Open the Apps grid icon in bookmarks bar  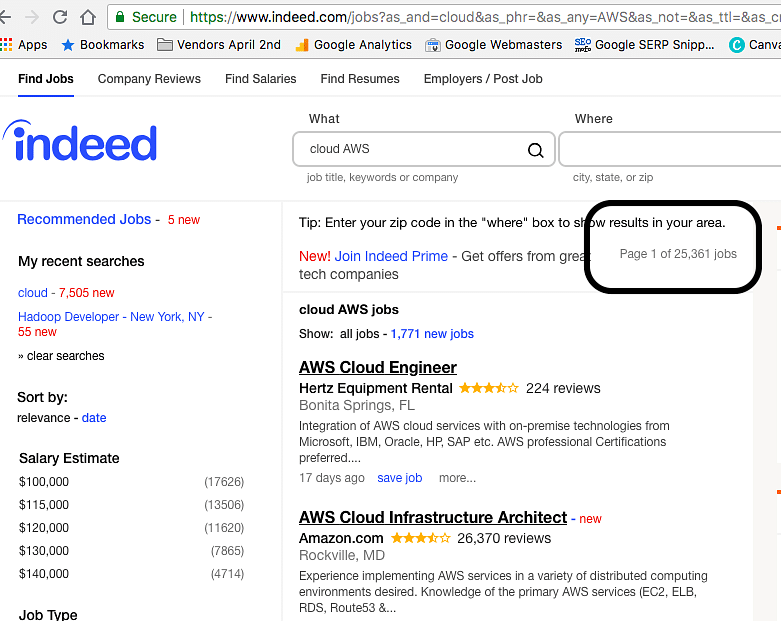[6, 45]
